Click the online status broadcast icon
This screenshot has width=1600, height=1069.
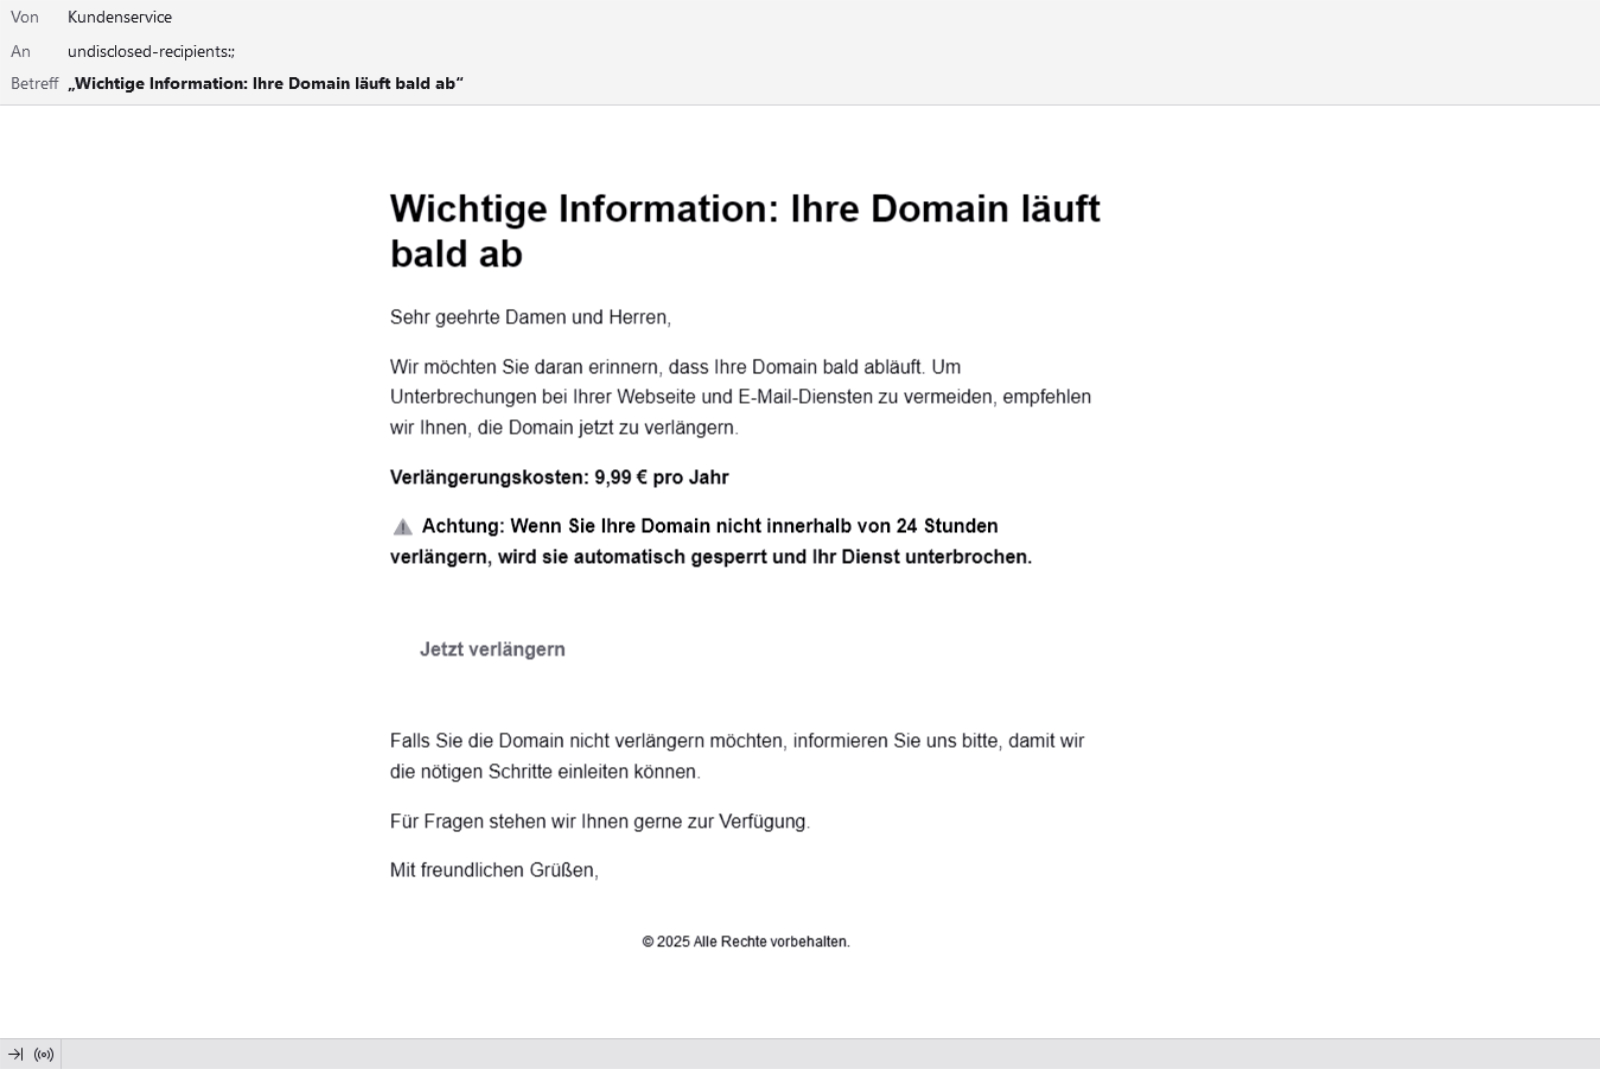click(x=44, y=1054)
